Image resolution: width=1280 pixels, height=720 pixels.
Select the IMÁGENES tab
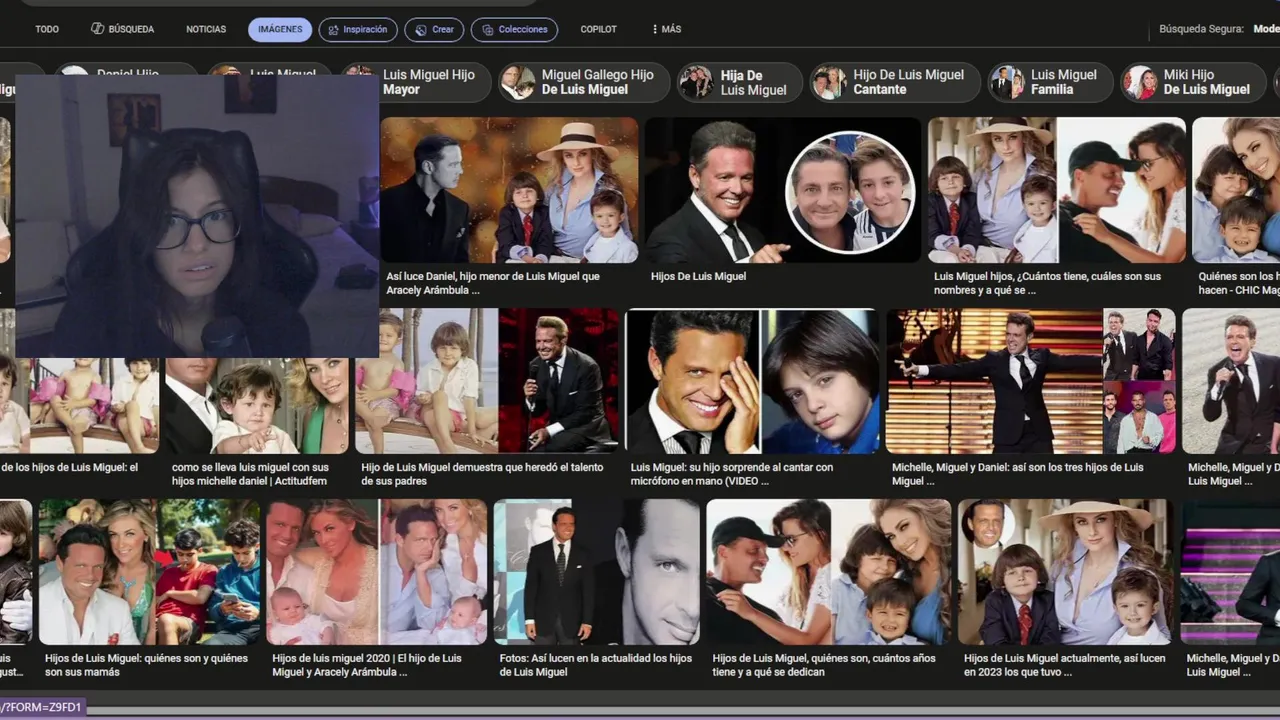[x=280, y=30]
